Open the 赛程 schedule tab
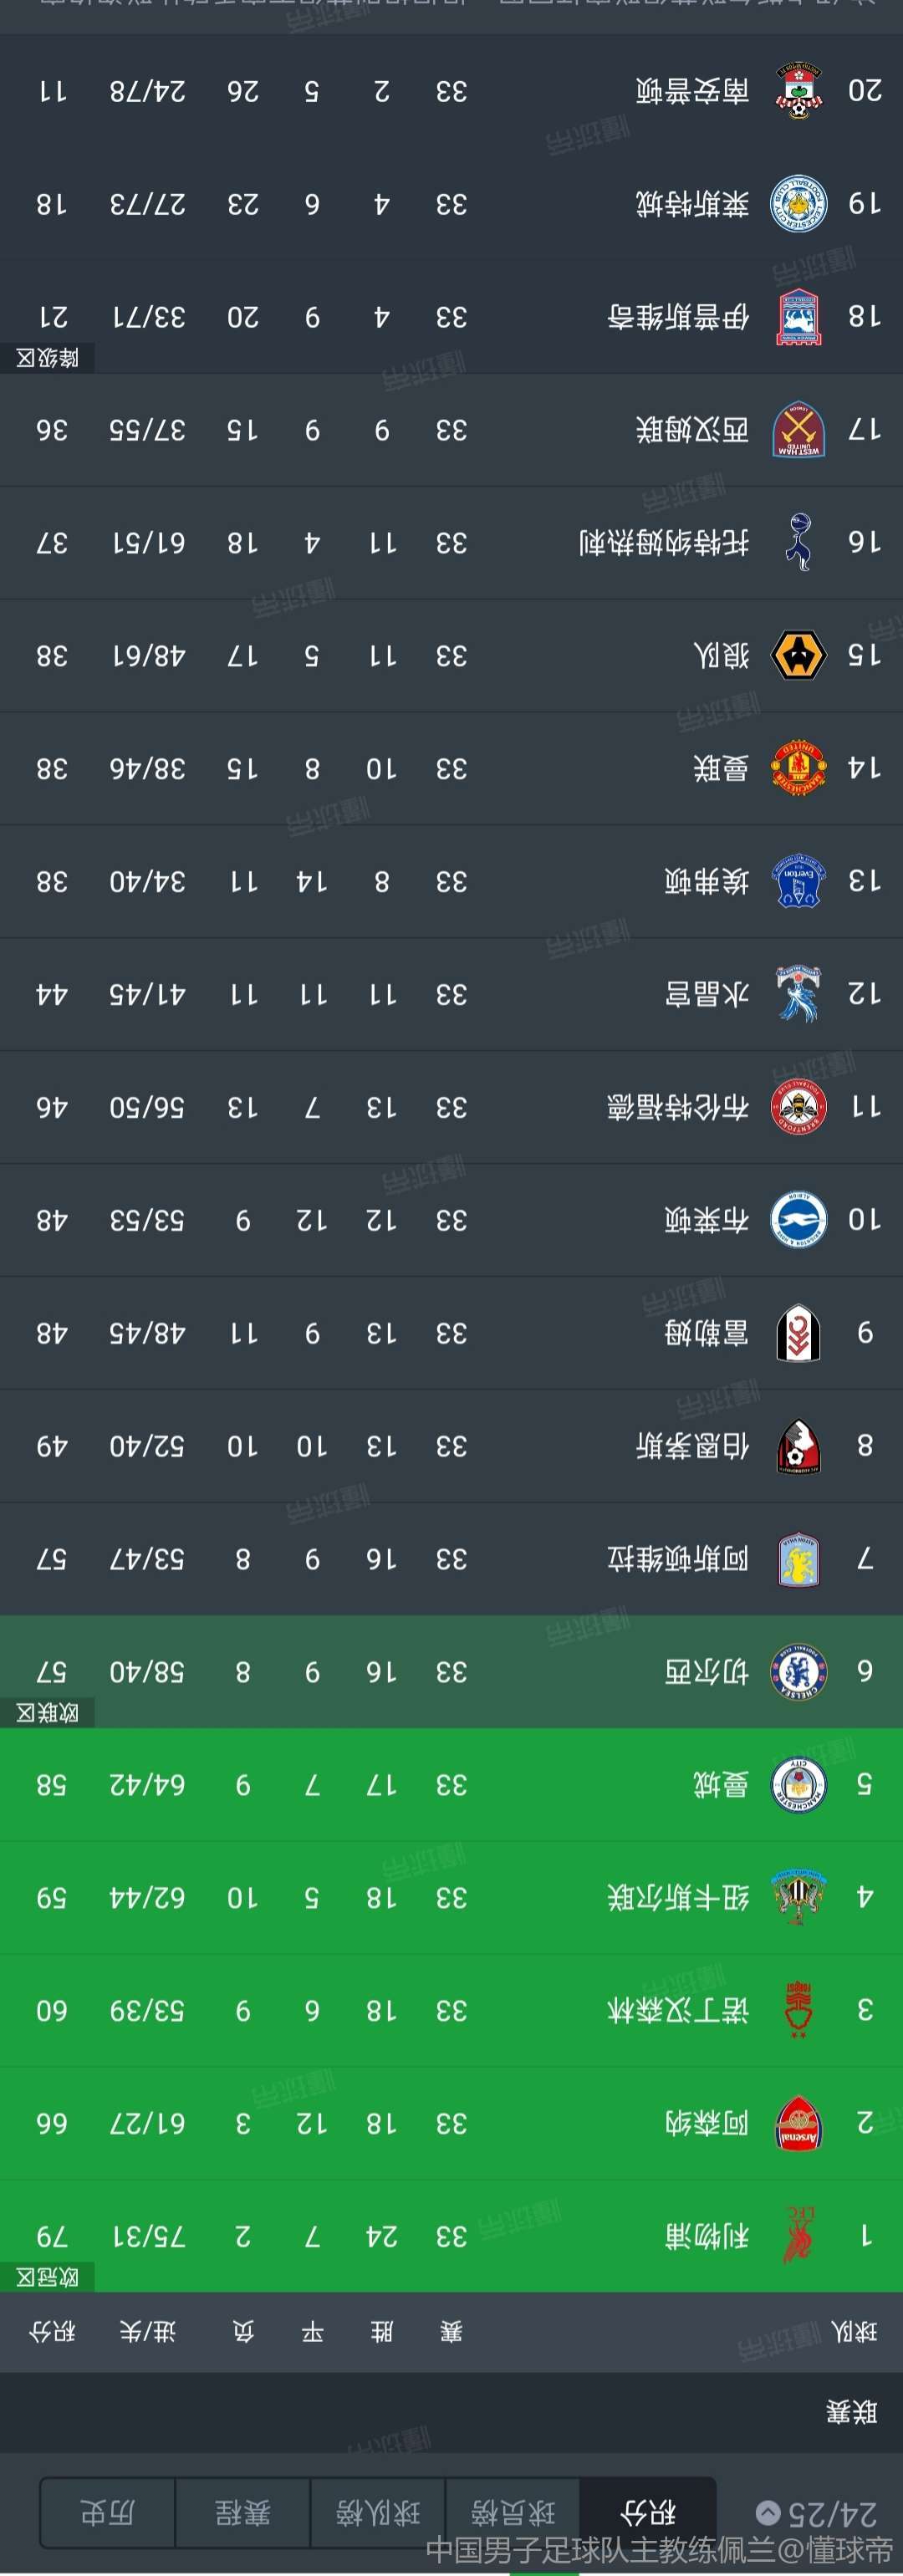 click(243, 2513)
